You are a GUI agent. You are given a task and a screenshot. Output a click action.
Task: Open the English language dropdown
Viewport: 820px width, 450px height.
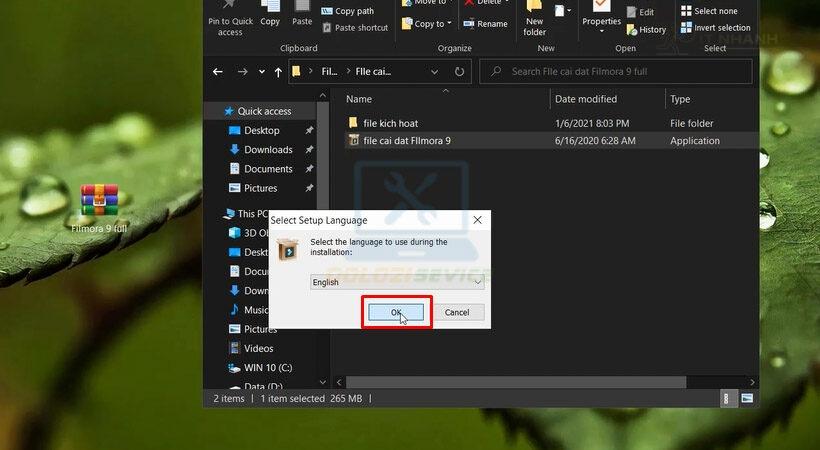pos(397,282)
